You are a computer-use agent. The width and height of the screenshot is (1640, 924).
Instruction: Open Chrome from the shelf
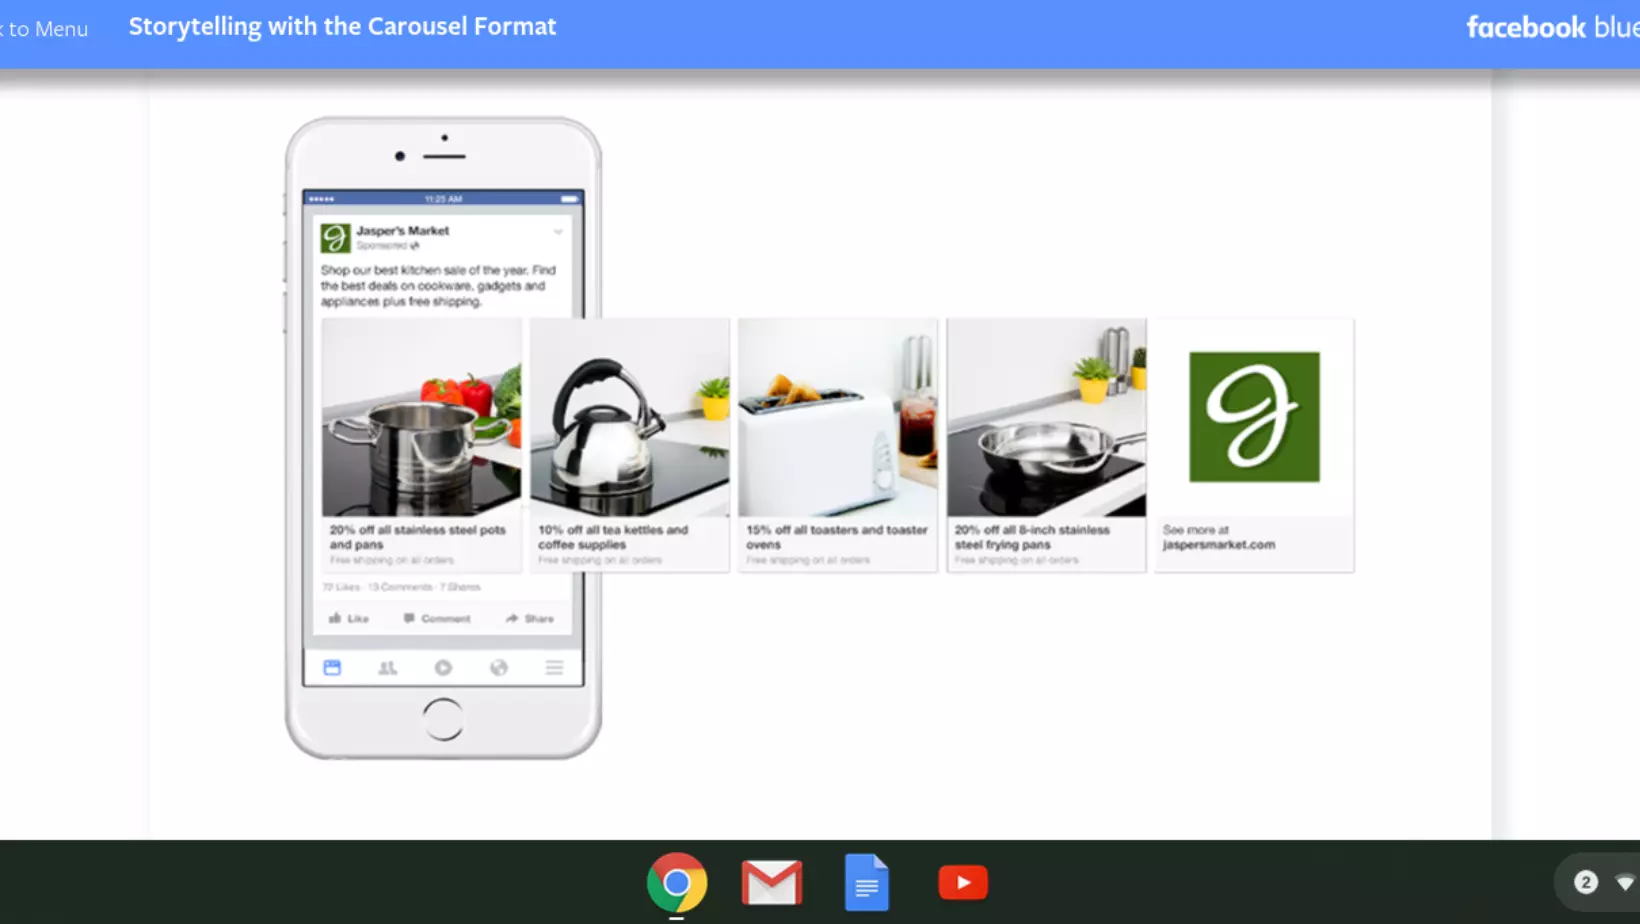coord(677,882)
